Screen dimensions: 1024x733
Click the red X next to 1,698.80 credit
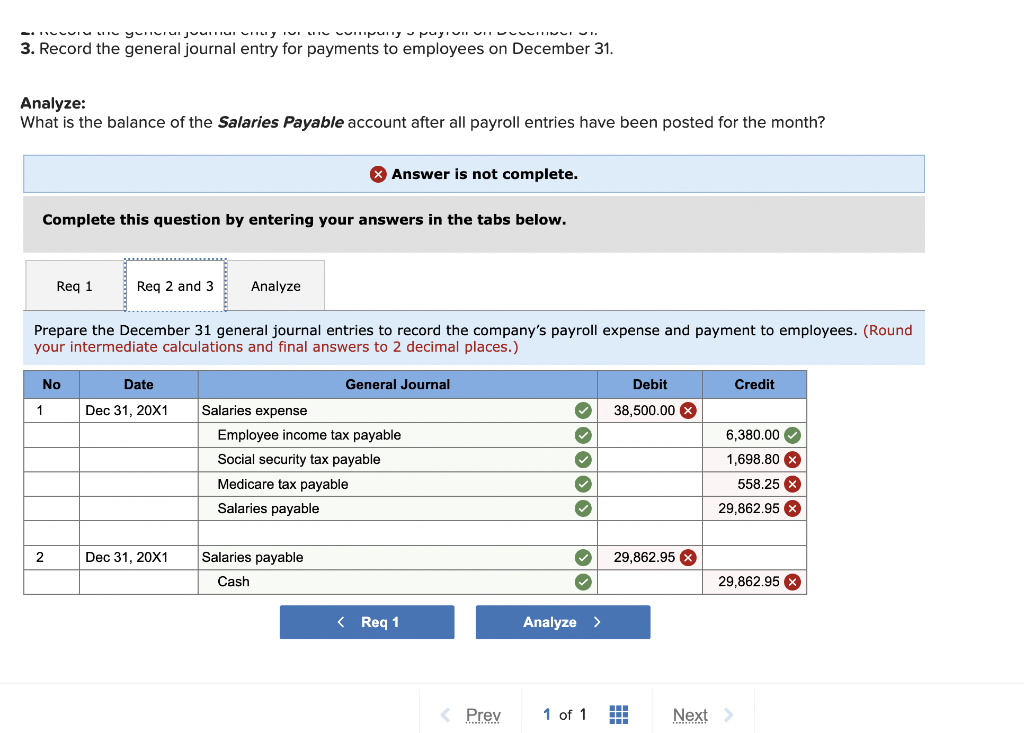(794, 459)
